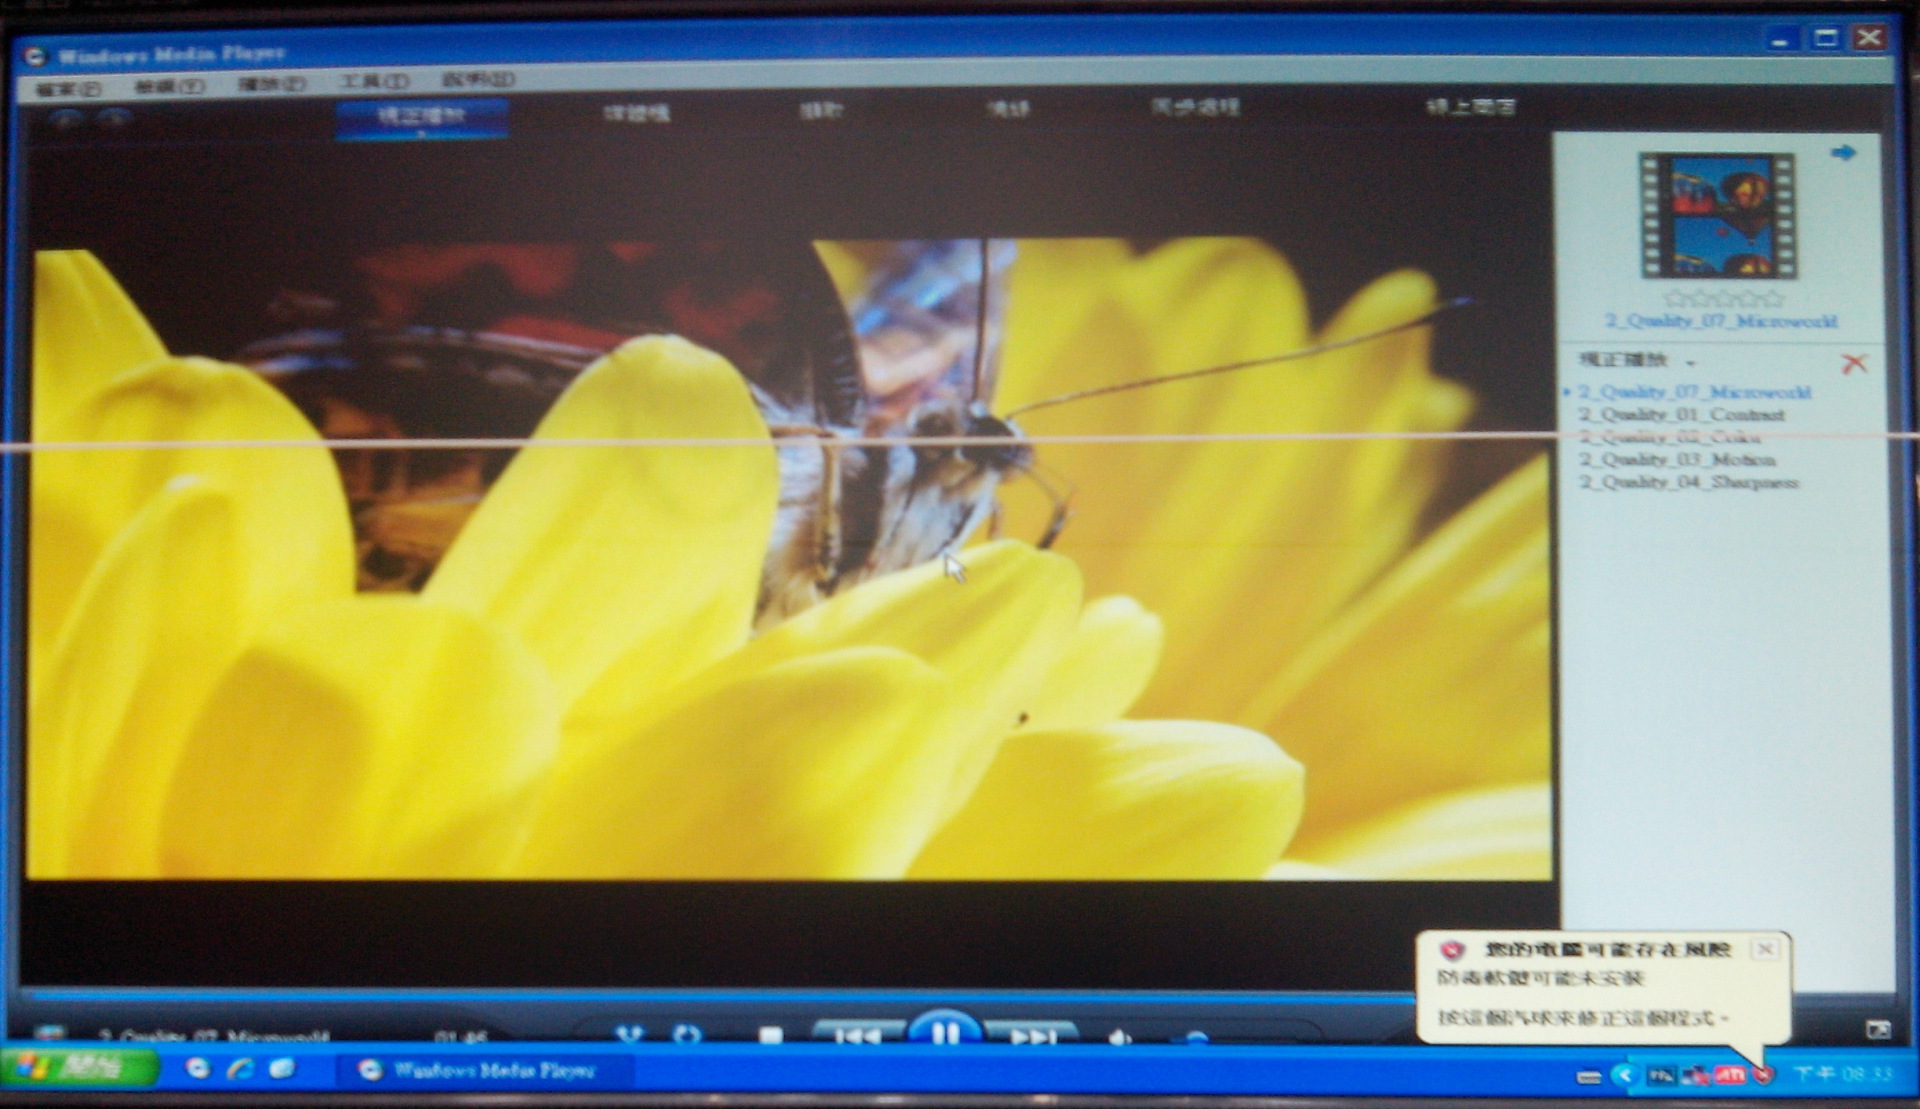Select 2_Quality_01_Contrast in the playlist
Screen dimensions: 1920x1109
pos(1681,415)
